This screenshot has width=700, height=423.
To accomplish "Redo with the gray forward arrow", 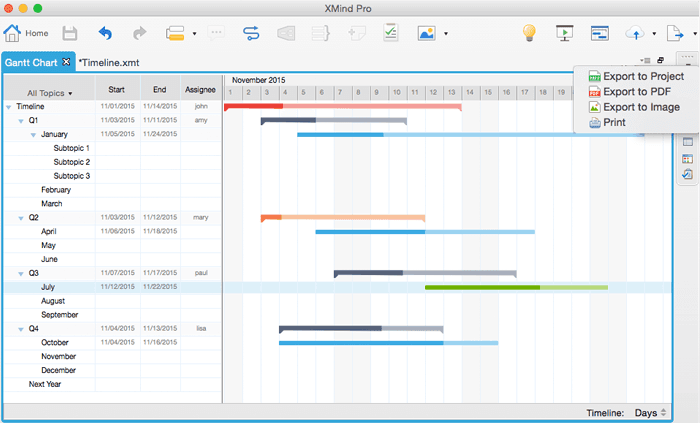I will 140,33.
